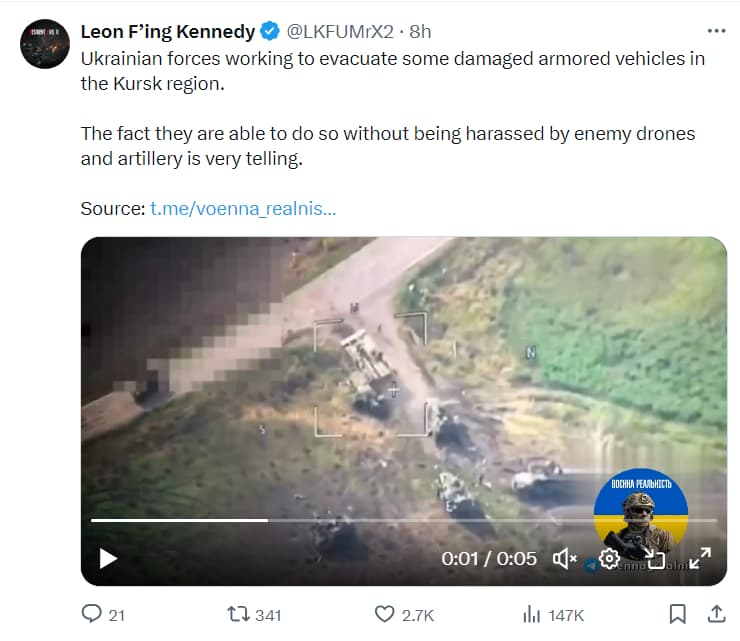Screen dimensions: 740x641
Task: Enable picture-in-picture mode
Action: (x=655, y=559)
